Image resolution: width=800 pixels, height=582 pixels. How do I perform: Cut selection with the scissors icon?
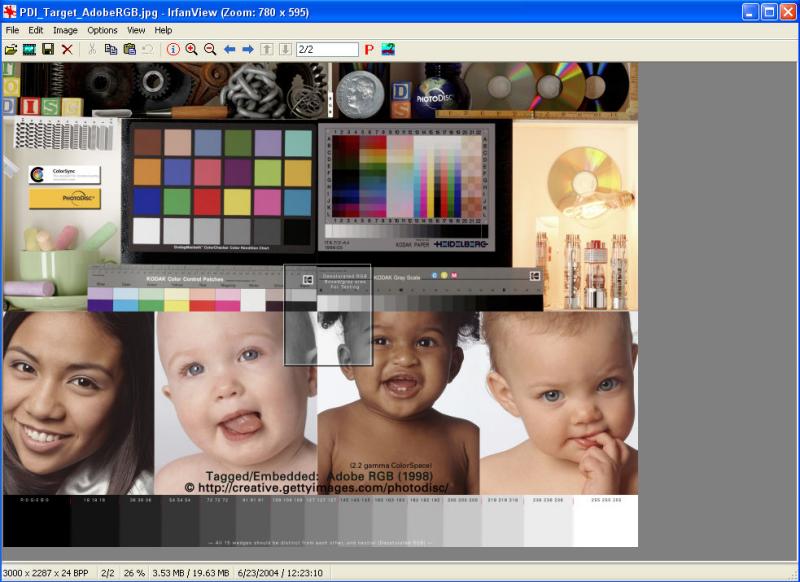tap(92, 49)
